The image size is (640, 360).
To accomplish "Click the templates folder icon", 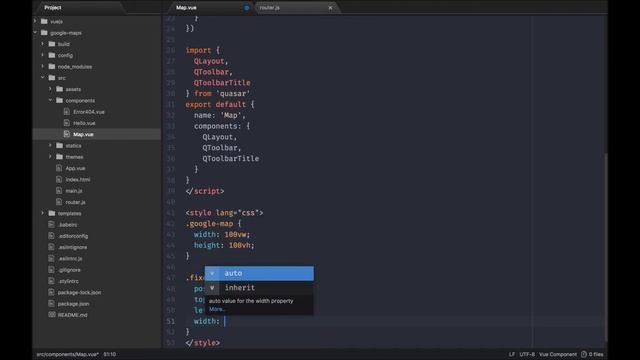I will click(52, 213).
